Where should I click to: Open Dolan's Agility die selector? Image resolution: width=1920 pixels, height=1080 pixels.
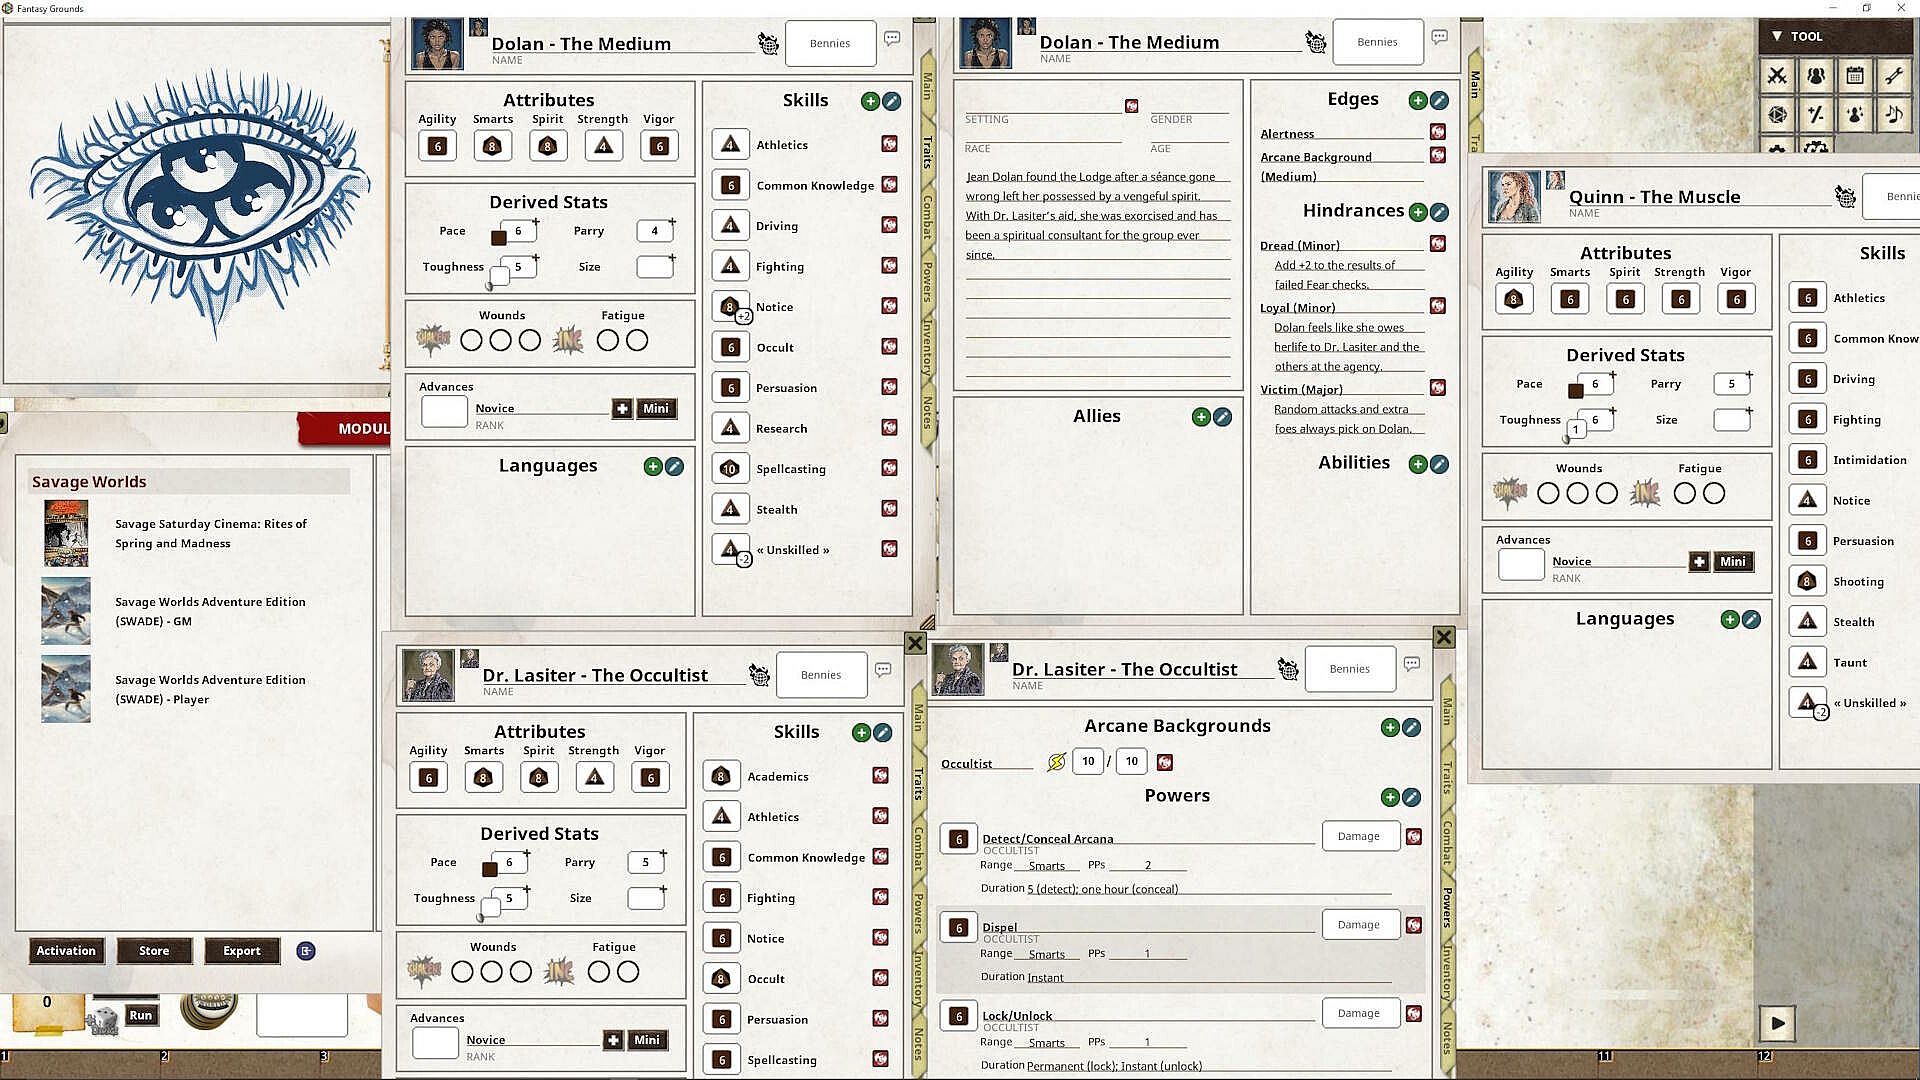437,147
